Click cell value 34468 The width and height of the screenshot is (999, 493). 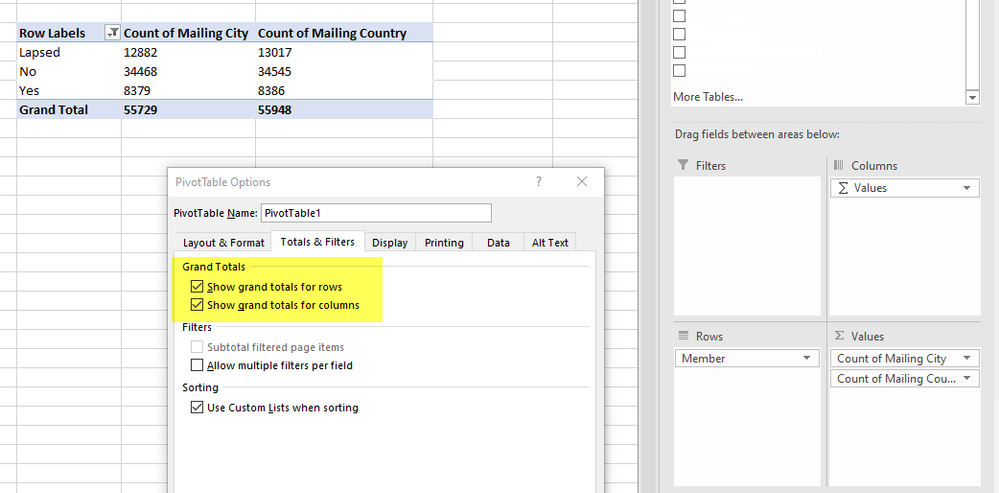[x=189, y=71]
